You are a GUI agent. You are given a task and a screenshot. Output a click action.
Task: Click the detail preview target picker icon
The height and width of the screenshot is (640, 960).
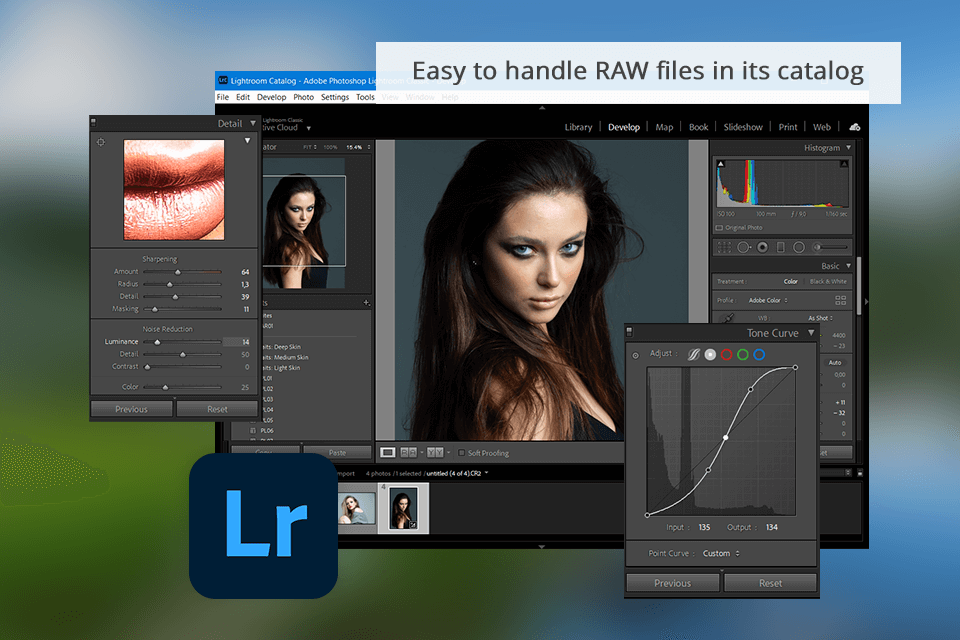pyautogui.click(x=101, y=142)
